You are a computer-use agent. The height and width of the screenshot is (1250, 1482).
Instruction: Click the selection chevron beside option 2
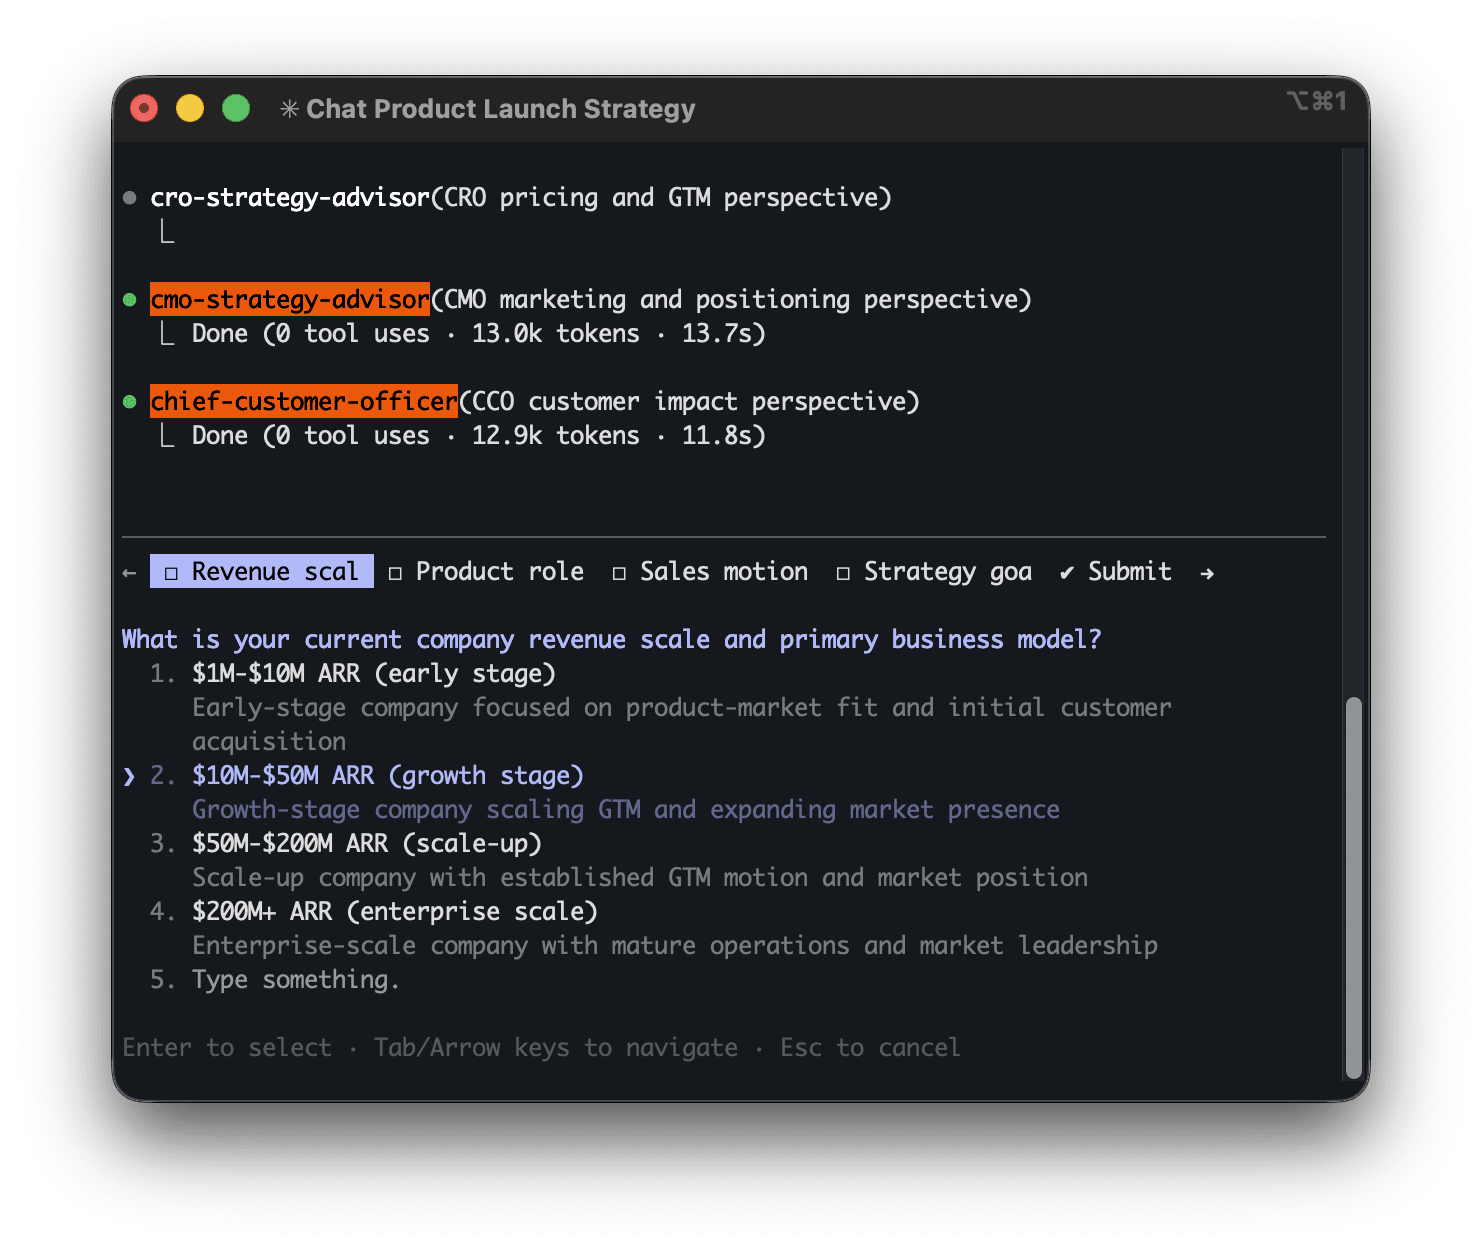129,776
